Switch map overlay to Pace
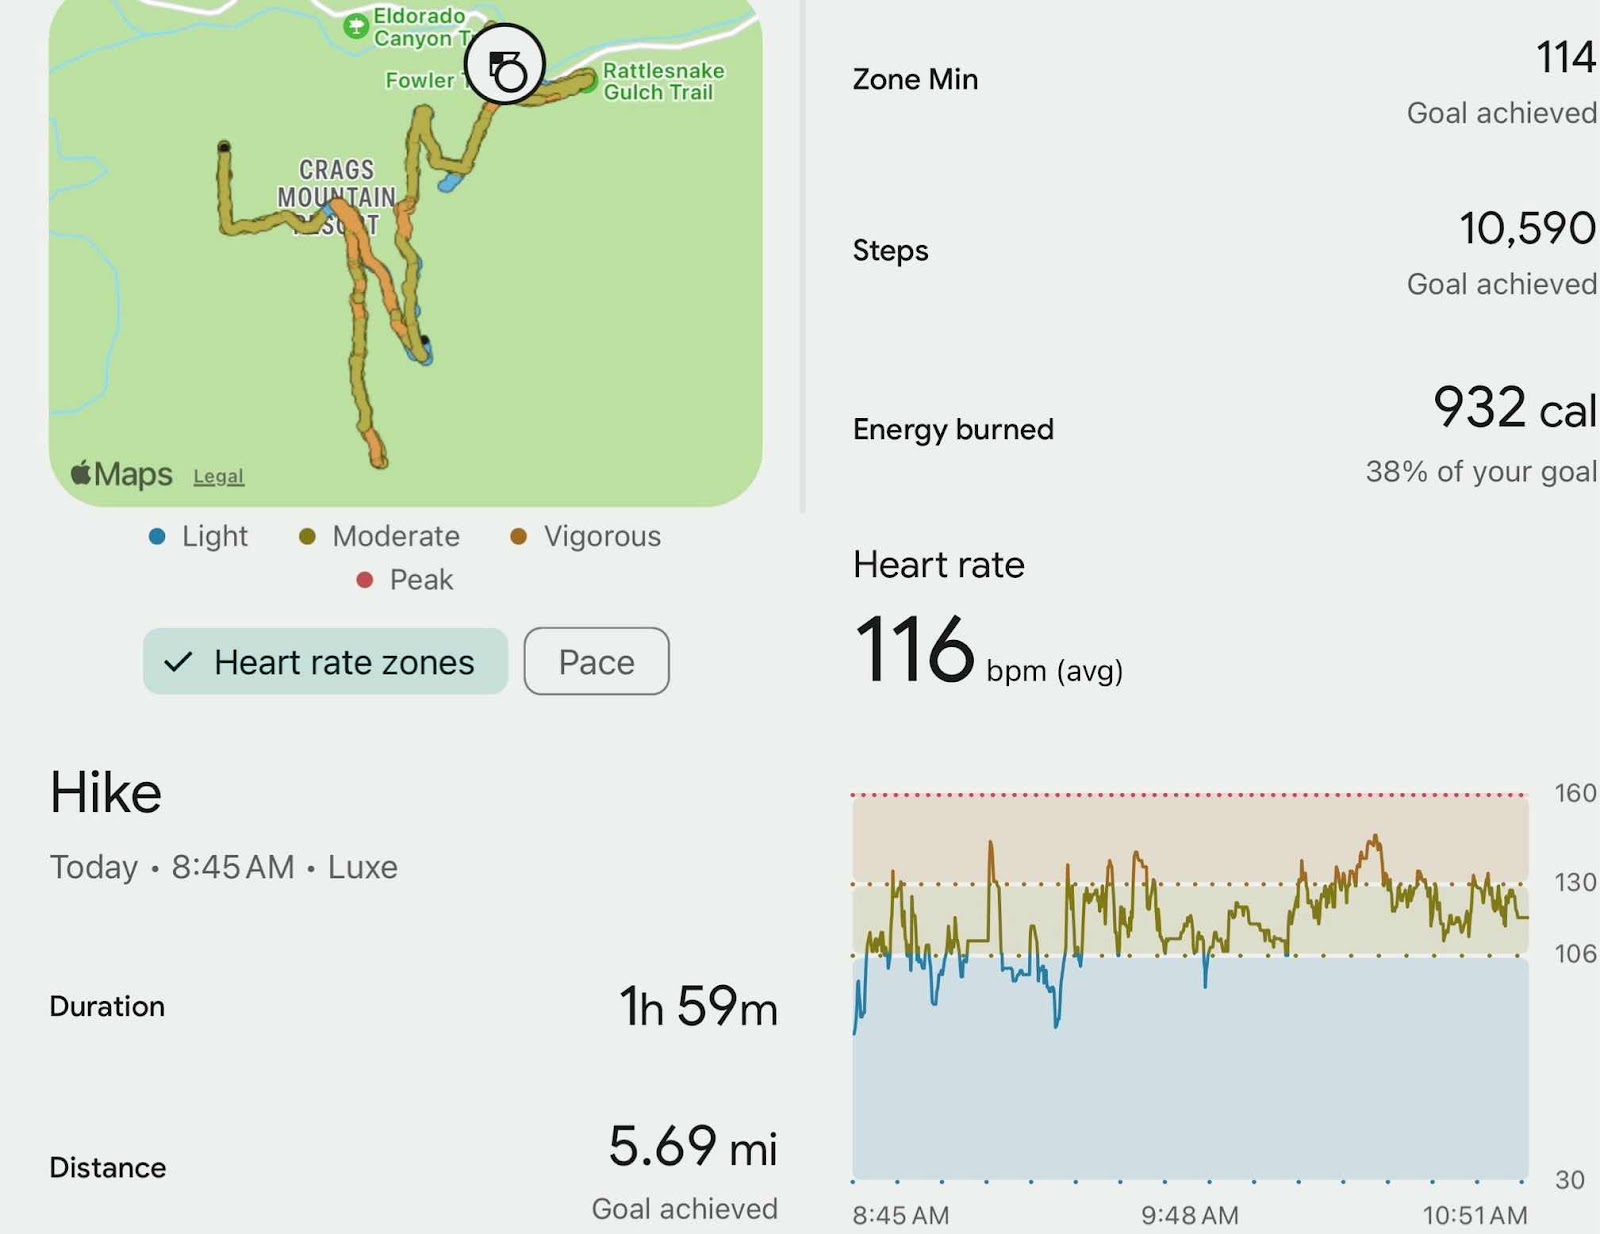Screen dimensions: 1600x1234 (x=596, y=662)
